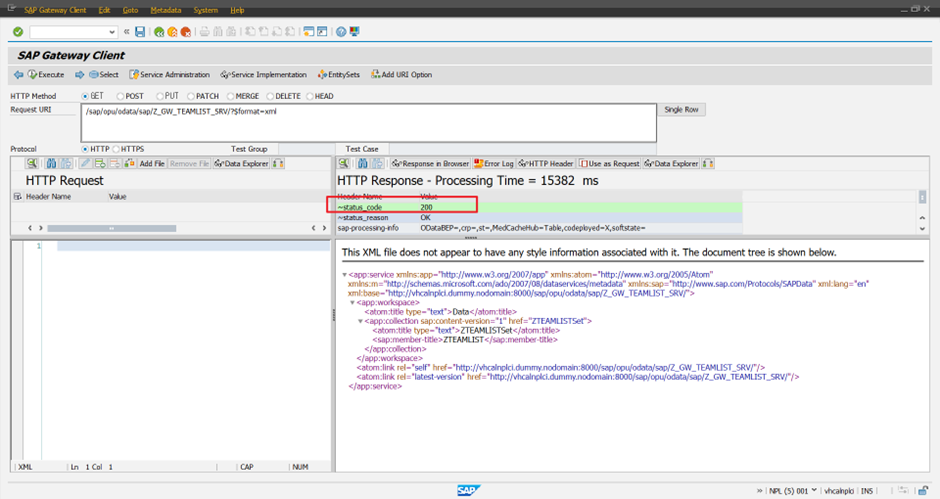Choose the HTTPS protocol option

pyautogui.click(x=116, y=149)
